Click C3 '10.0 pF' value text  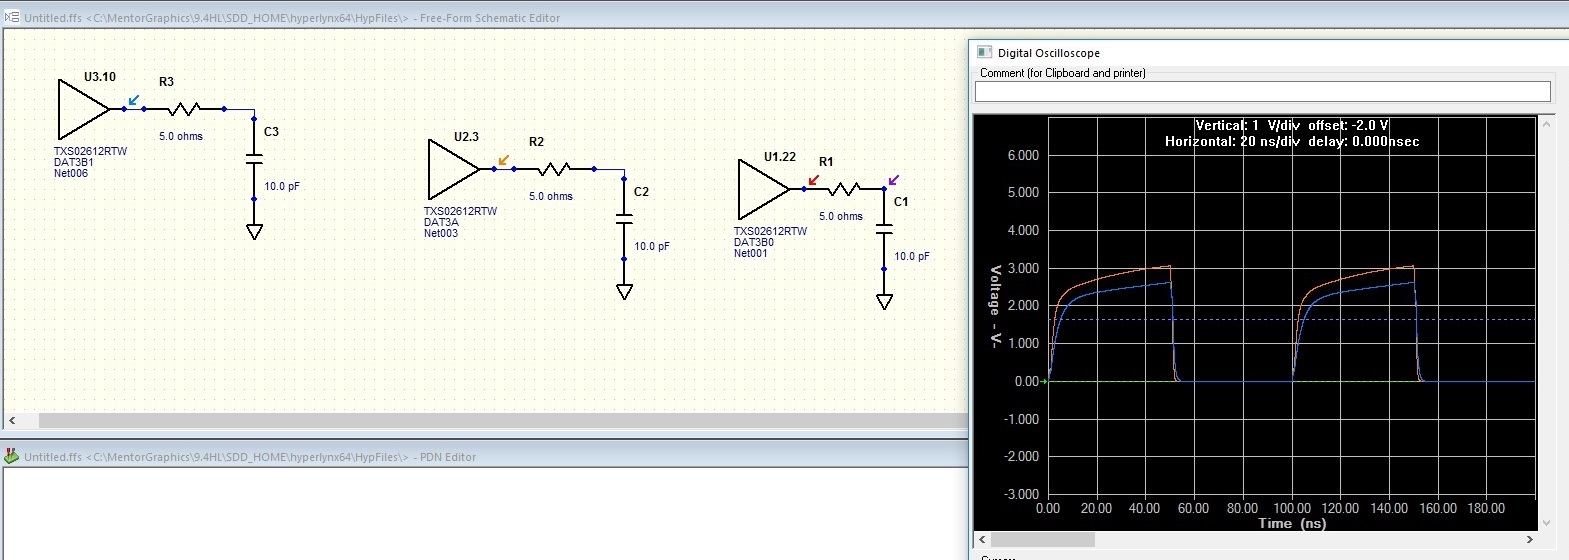pyautogui.click(x=282, y=186)
